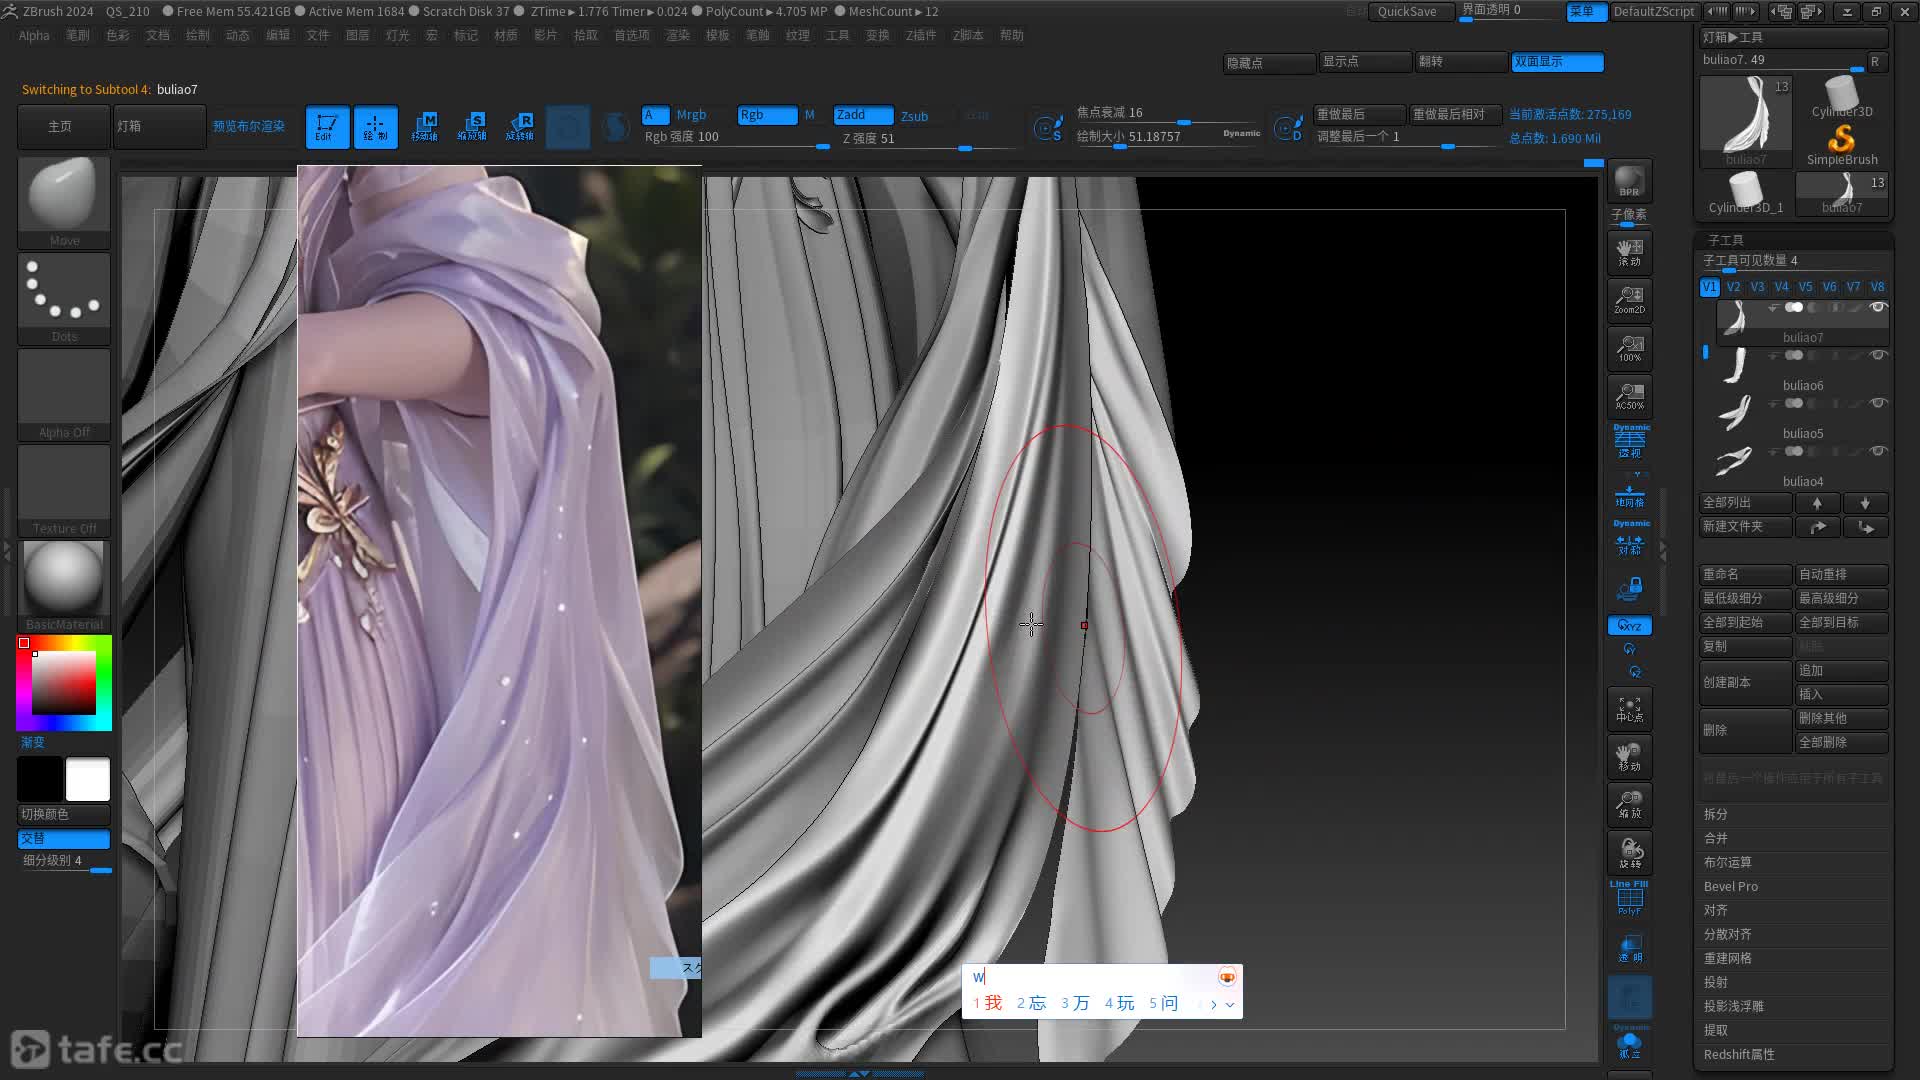Toggle Transparency (透明) icon
The width and height of the screenshot is (1920, 1080).
(1629, 948)
